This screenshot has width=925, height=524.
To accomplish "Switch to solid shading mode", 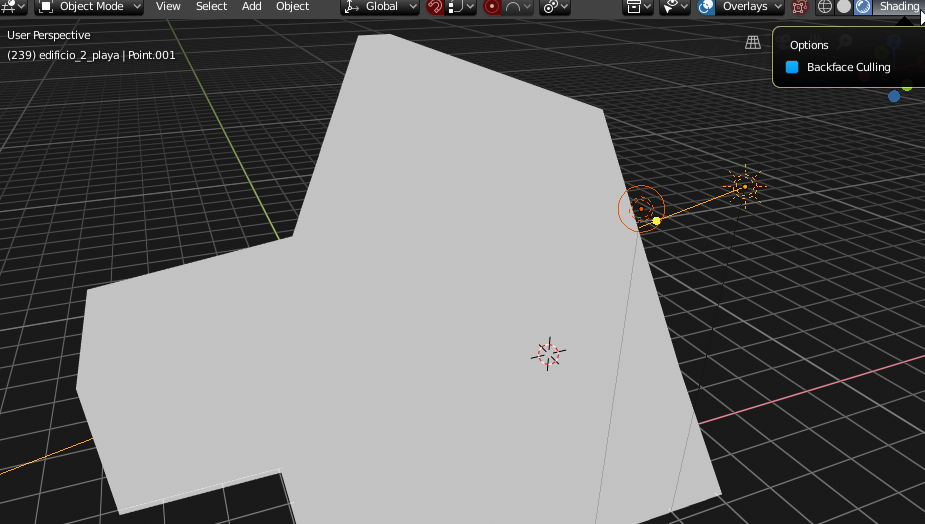I will (x=844, y=6).
